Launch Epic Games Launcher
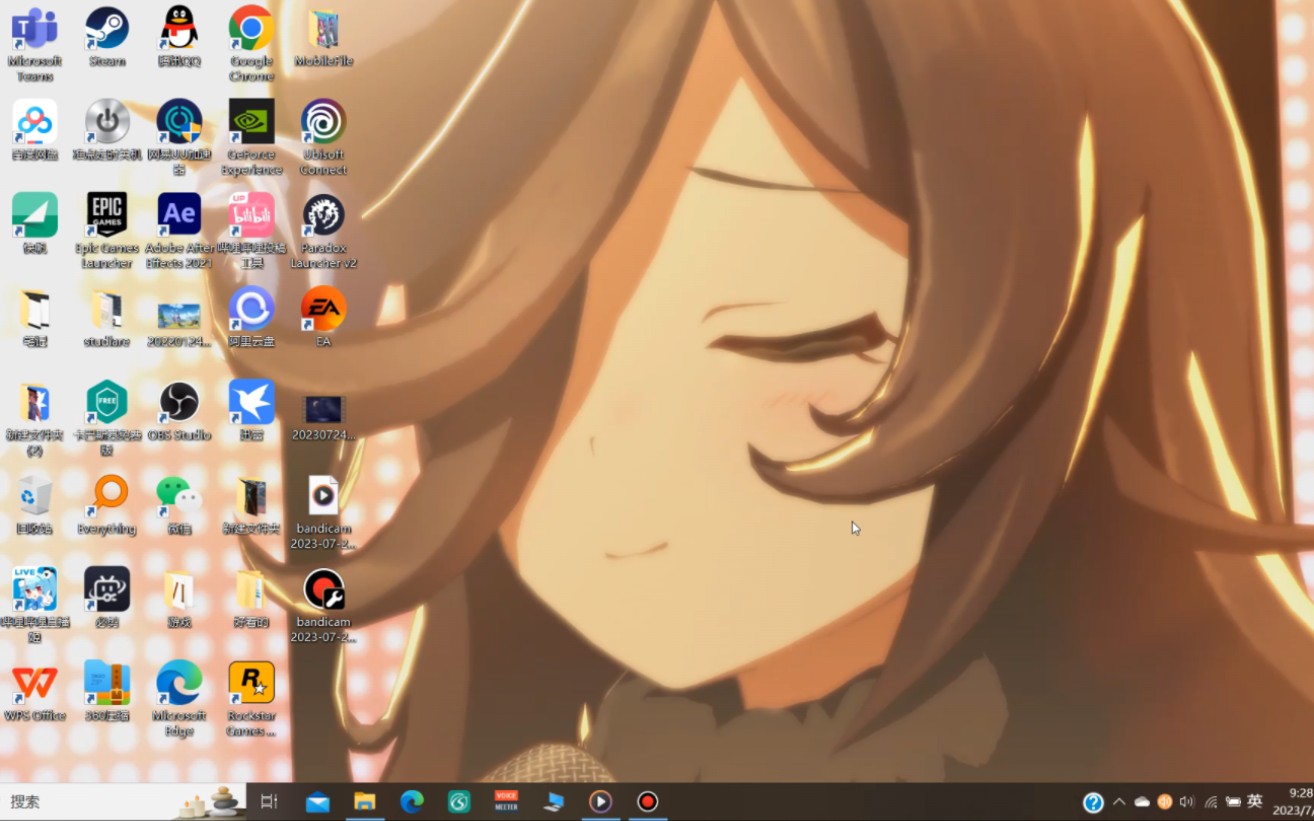The height and width of the screenshot is (821, 1314). coord(107,231)
